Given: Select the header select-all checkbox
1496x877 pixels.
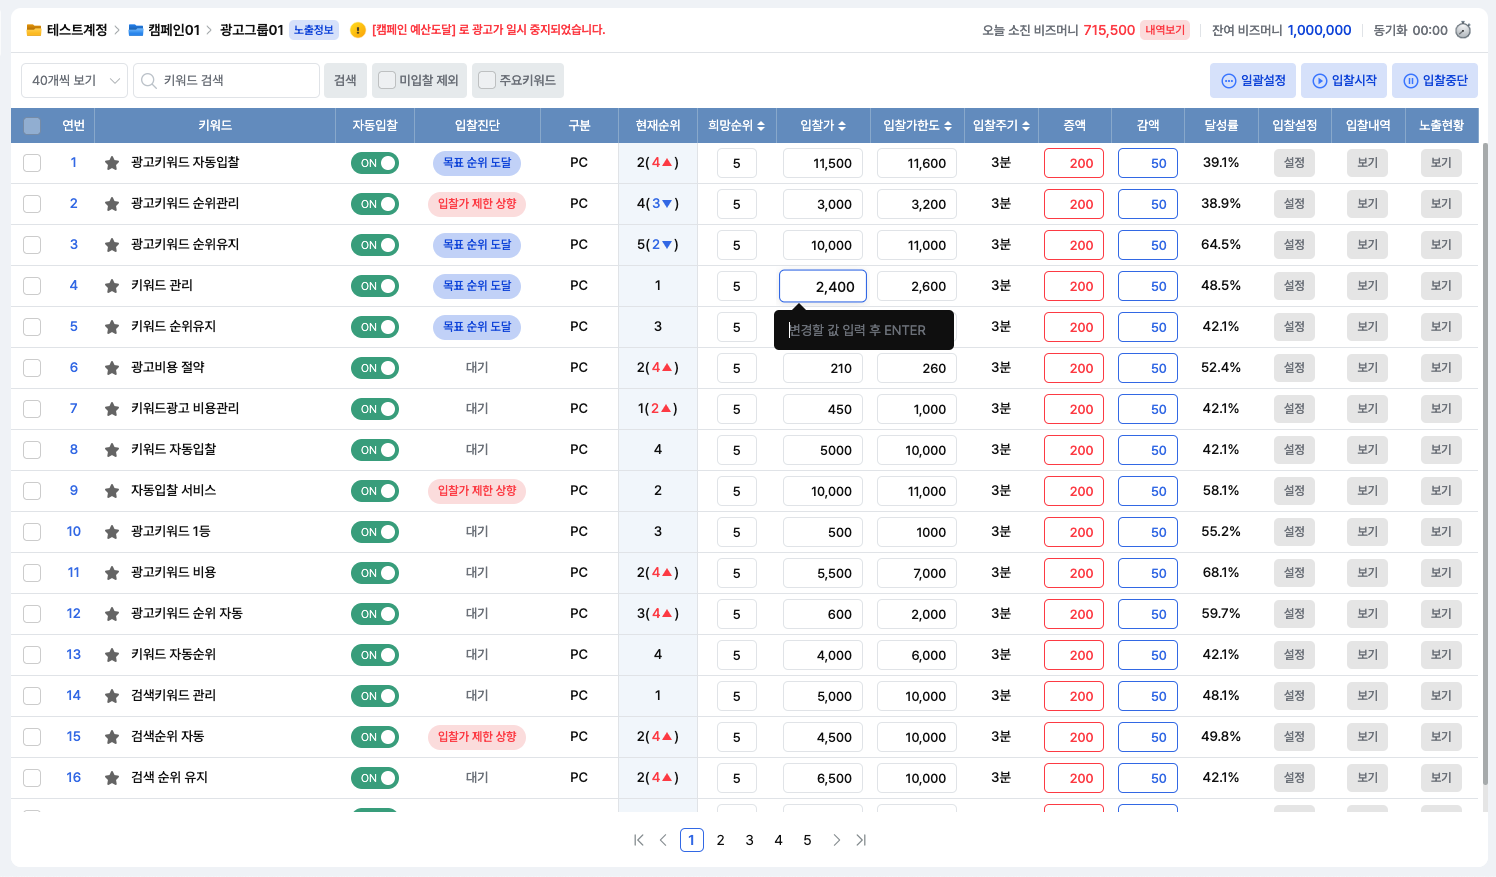Looking at the screenshot, I should (32, 126).
